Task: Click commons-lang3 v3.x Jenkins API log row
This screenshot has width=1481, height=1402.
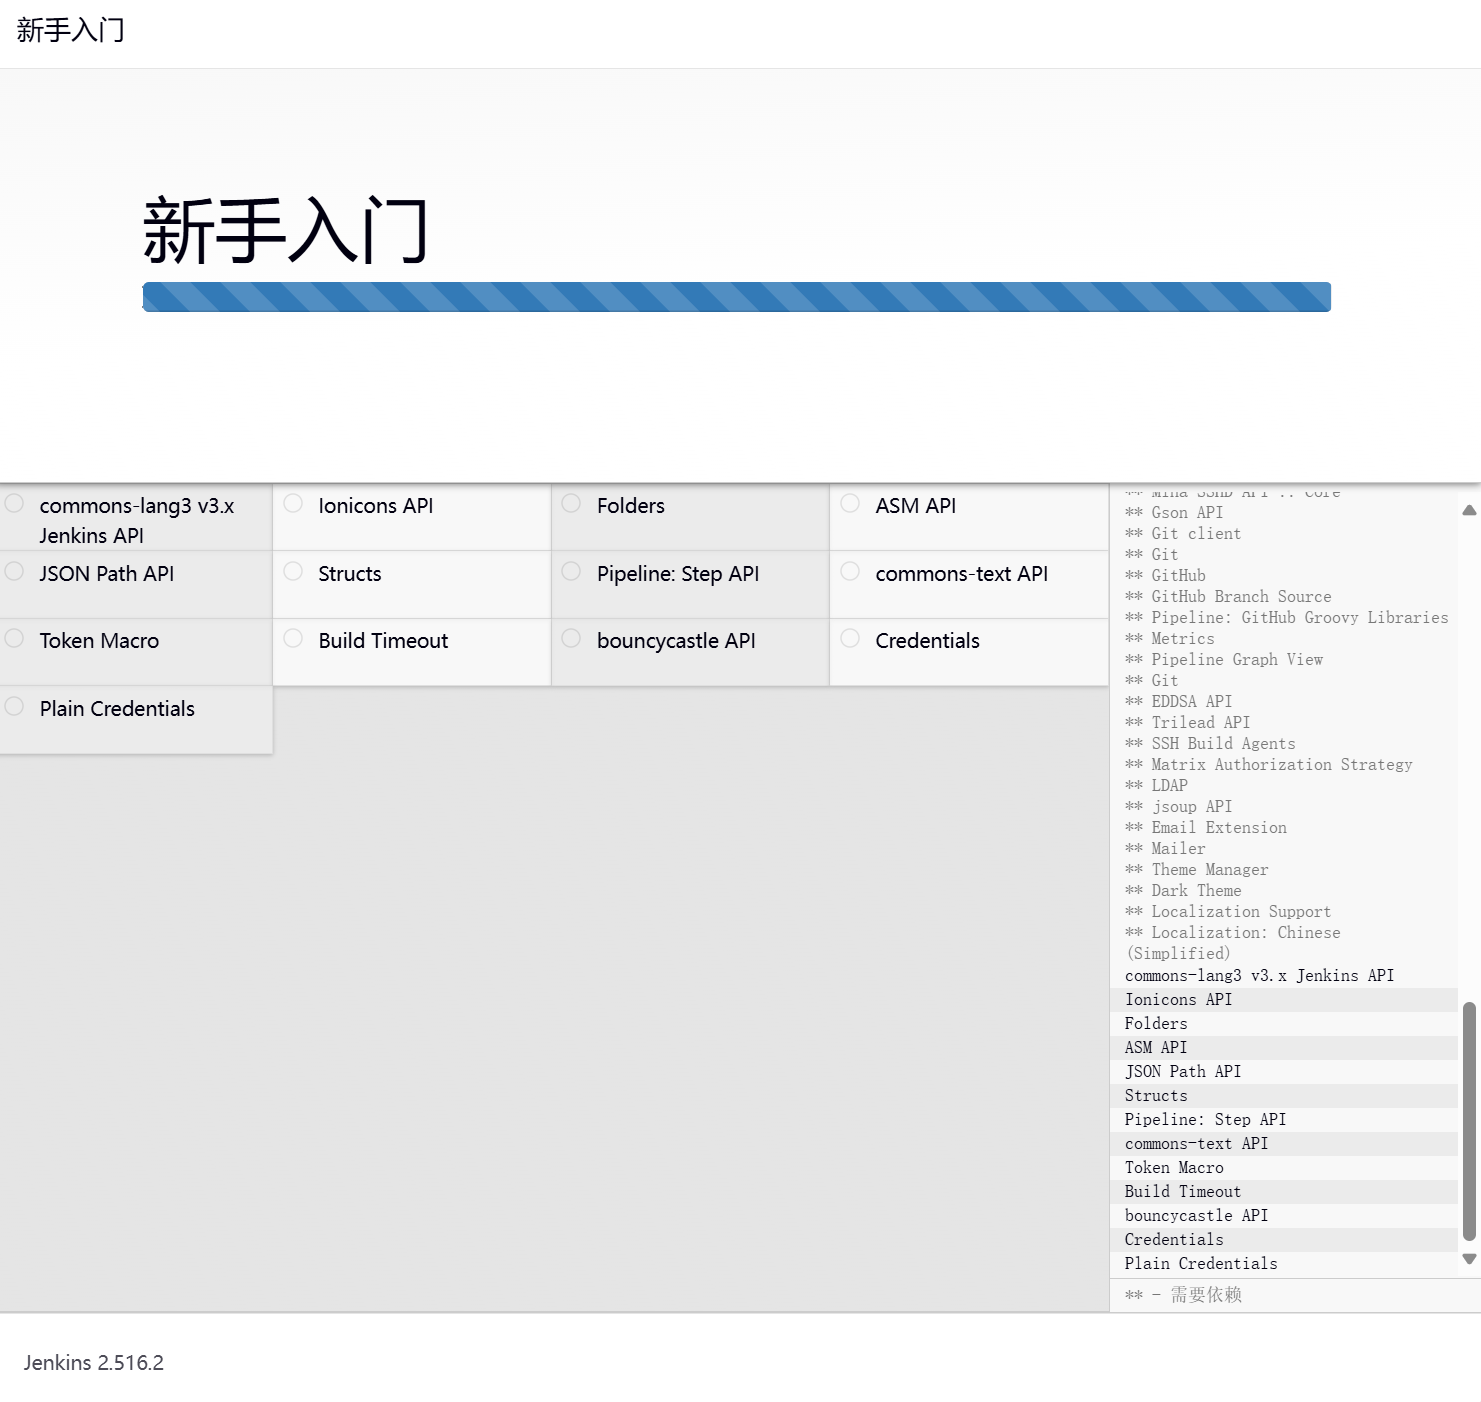Action: tap(1284, 976)
